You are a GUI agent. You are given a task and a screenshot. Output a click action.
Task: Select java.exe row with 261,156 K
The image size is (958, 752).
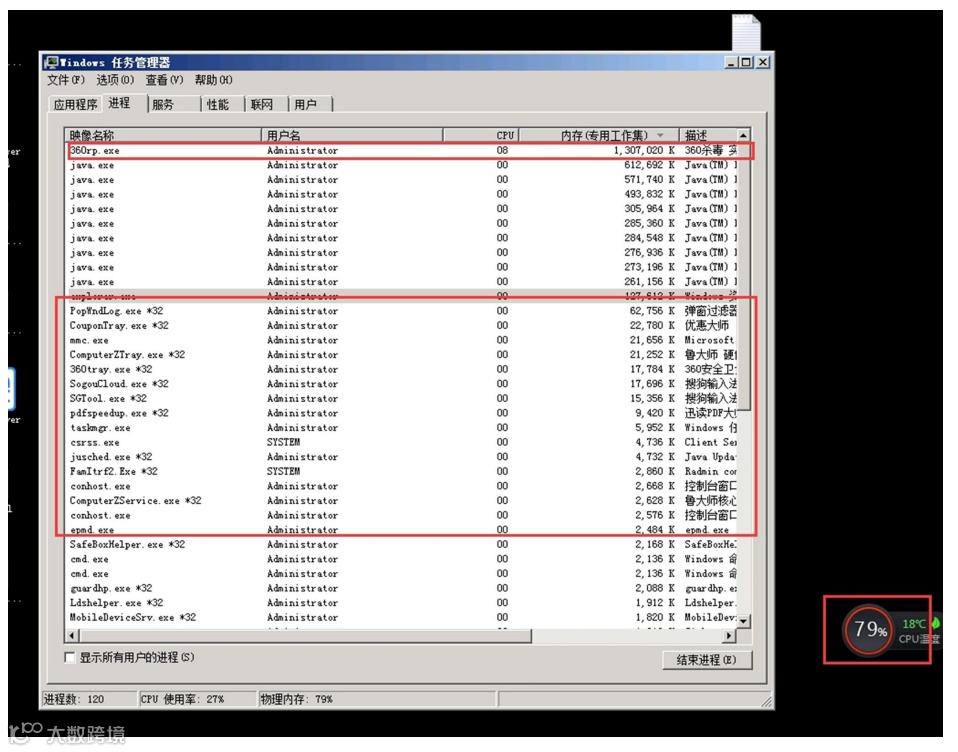[401, 282]
